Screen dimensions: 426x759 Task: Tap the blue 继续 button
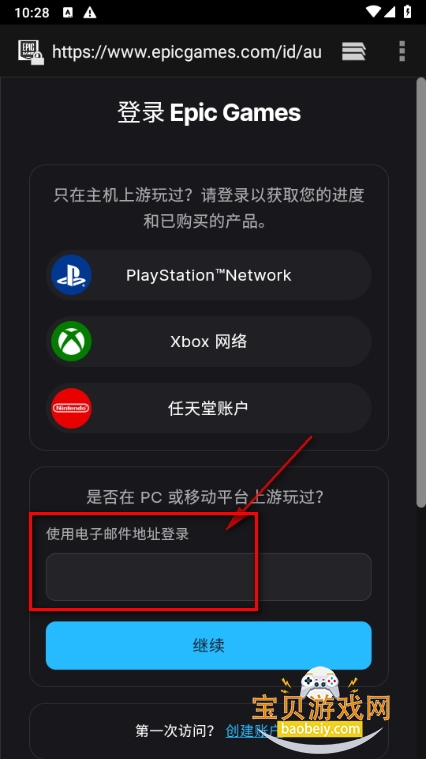(209, 645)
